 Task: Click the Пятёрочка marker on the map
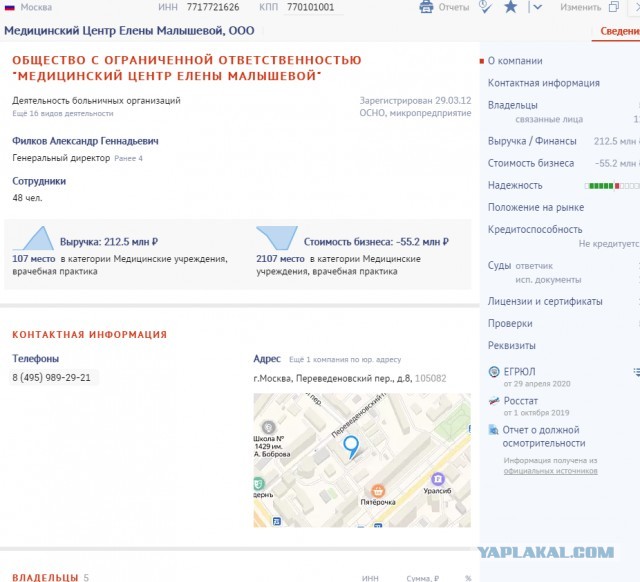point(378,491)
